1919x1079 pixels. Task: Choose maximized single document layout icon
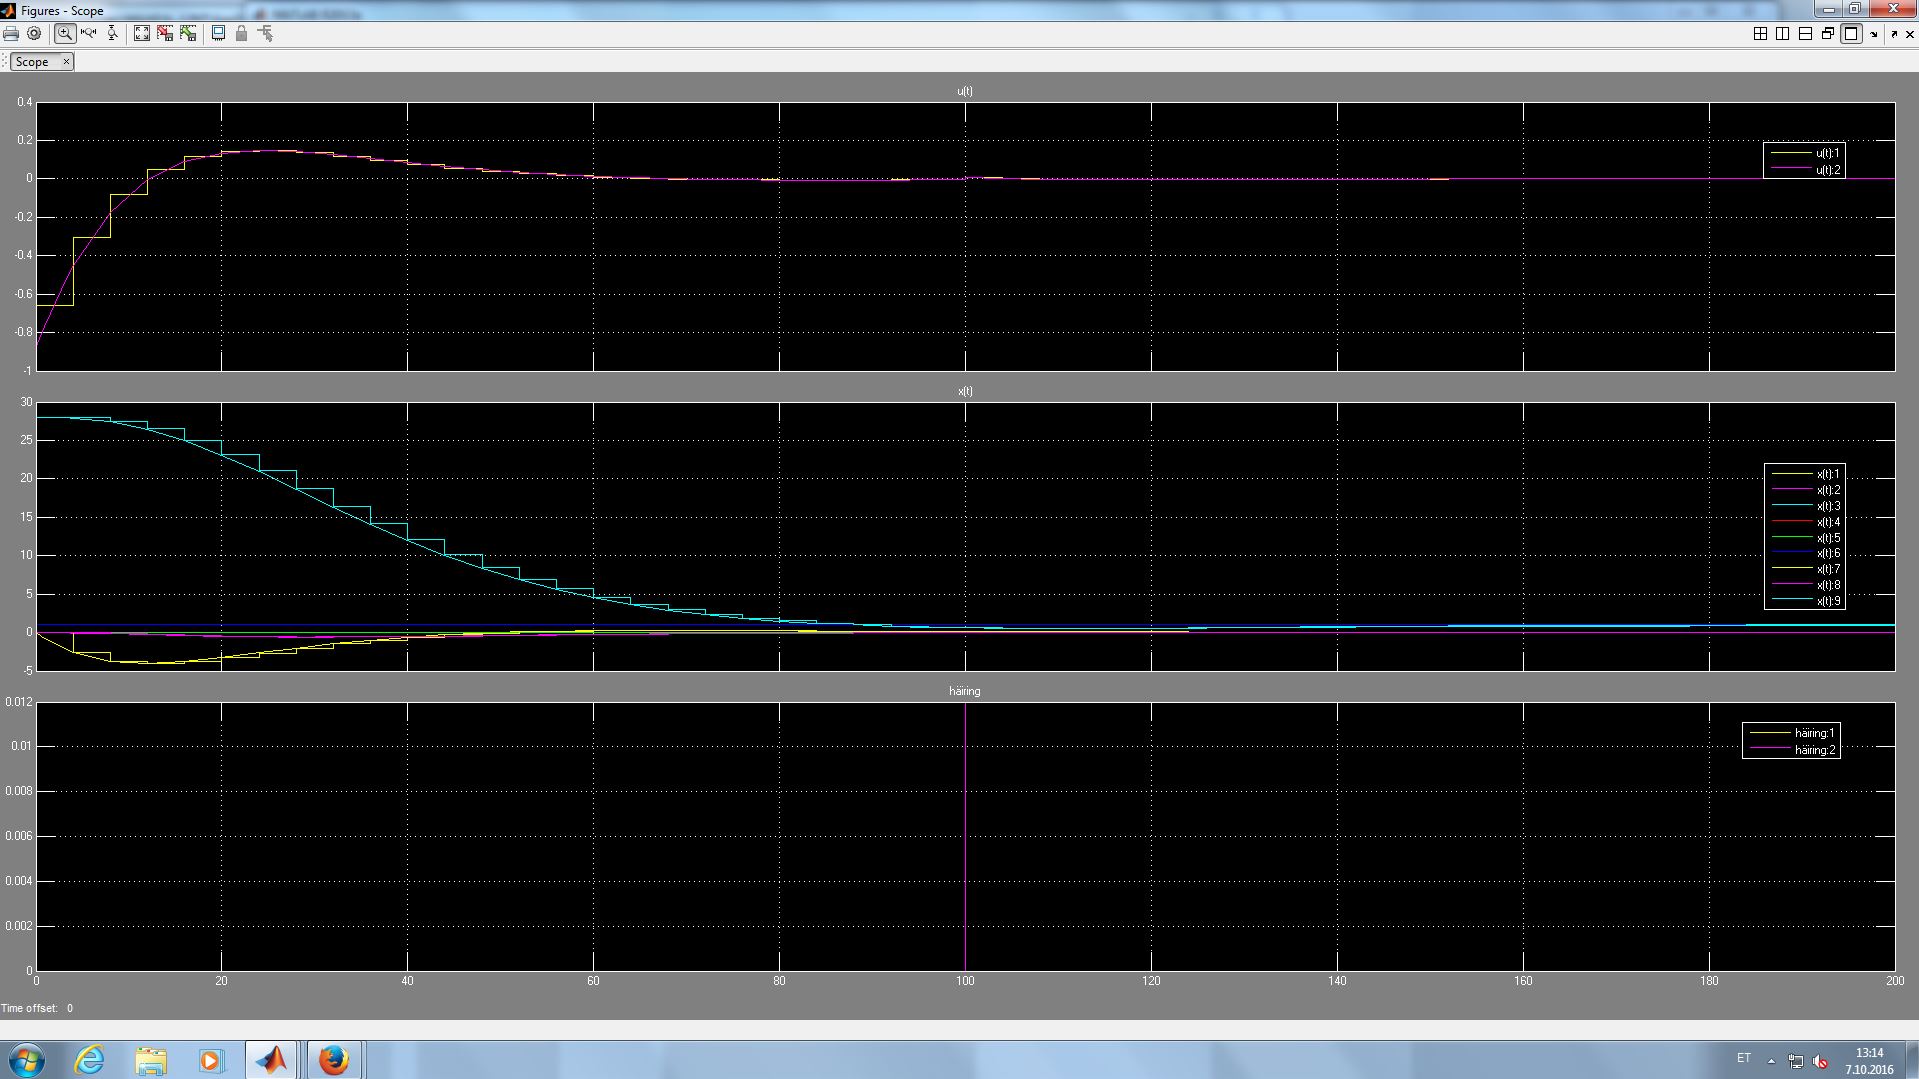tap(1851, 34)
